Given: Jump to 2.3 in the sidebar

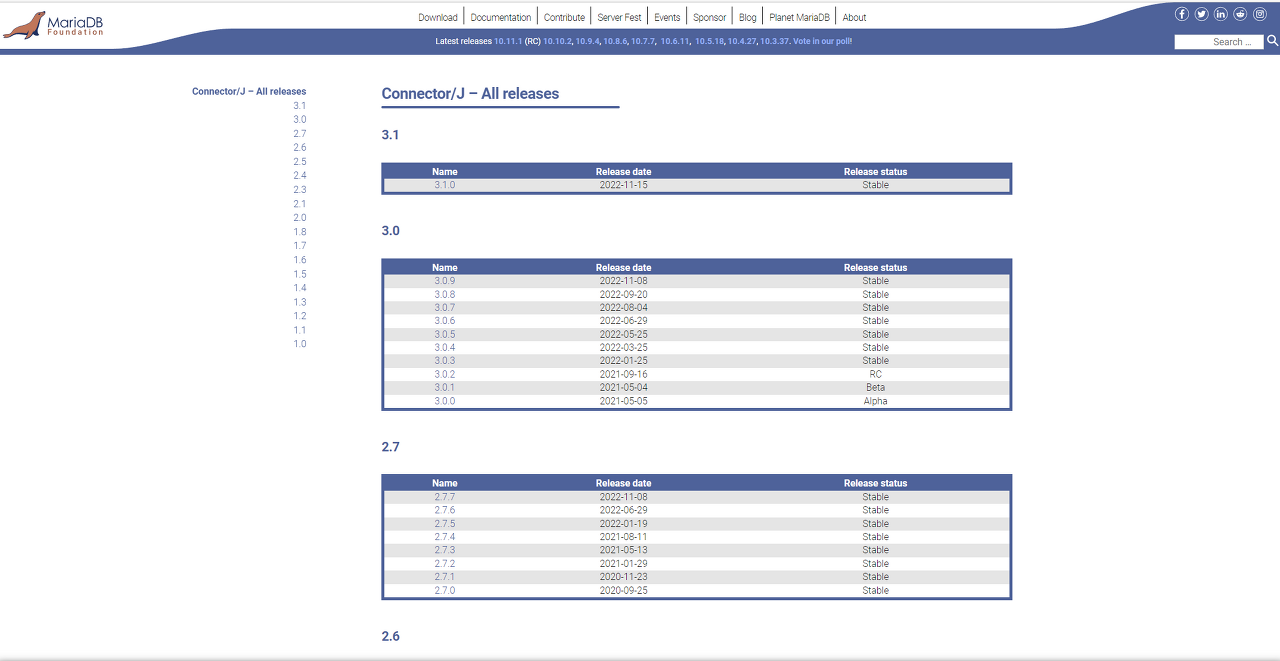Looking at the screenshot, I should point(300,189).
